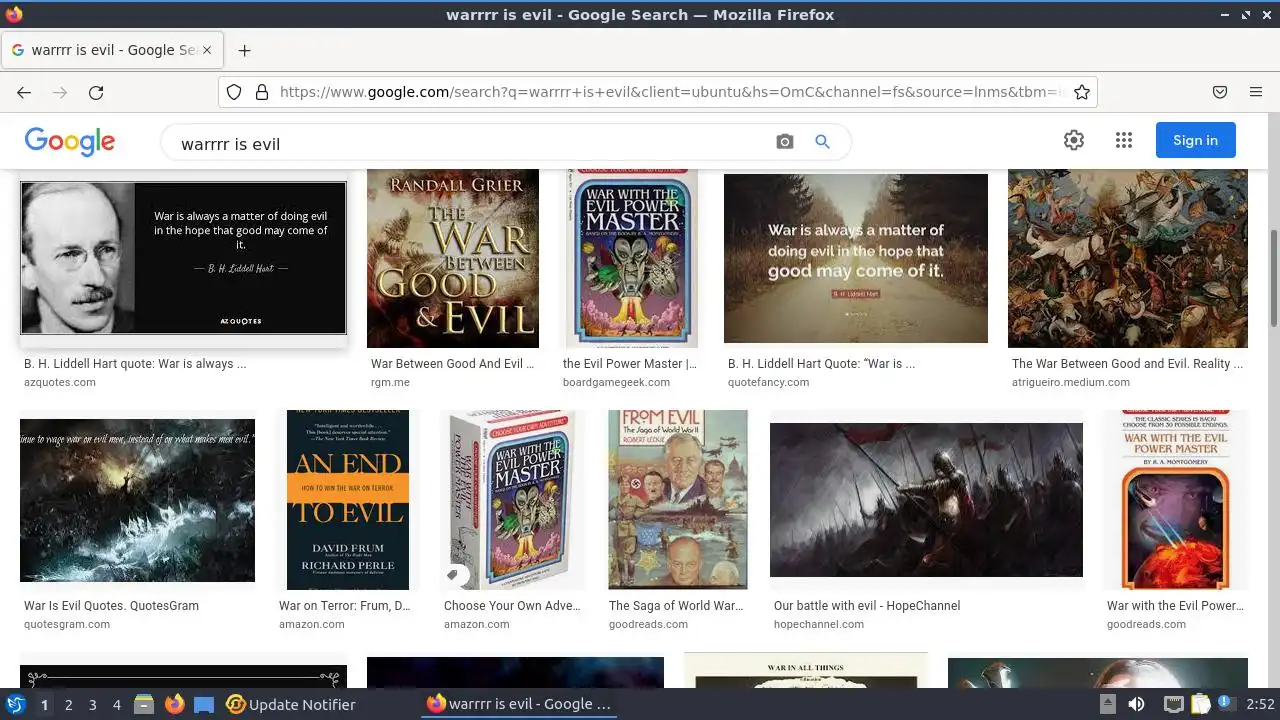Bookmark this page with the star icon
The image size is (1280, 720).
click(1081, 92)
